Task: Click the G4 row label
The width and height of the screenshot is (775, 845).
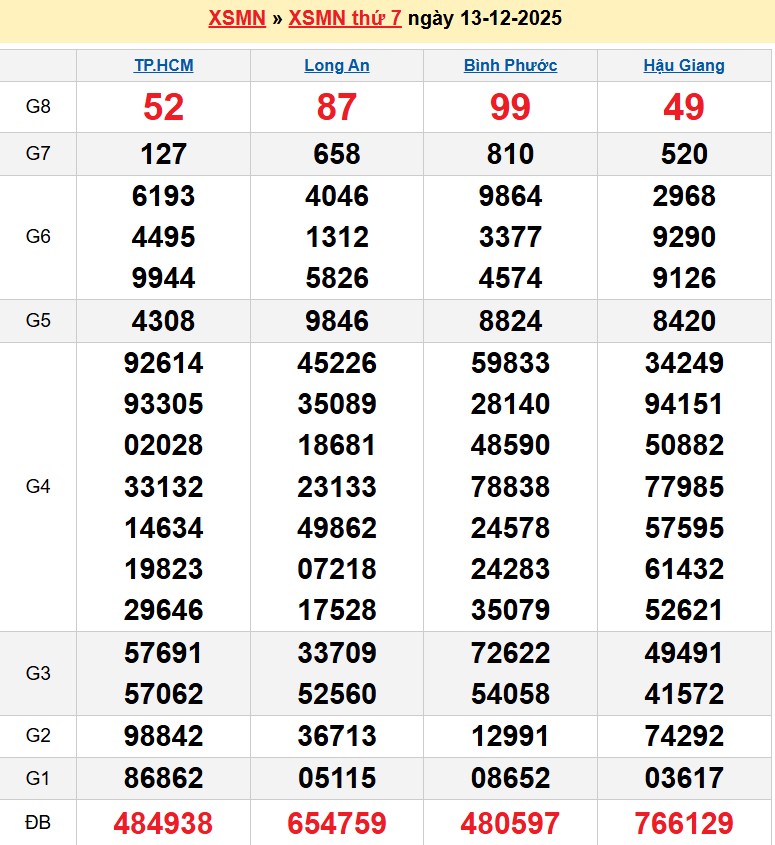Action: pyautogui.click(x=38, y=487)
